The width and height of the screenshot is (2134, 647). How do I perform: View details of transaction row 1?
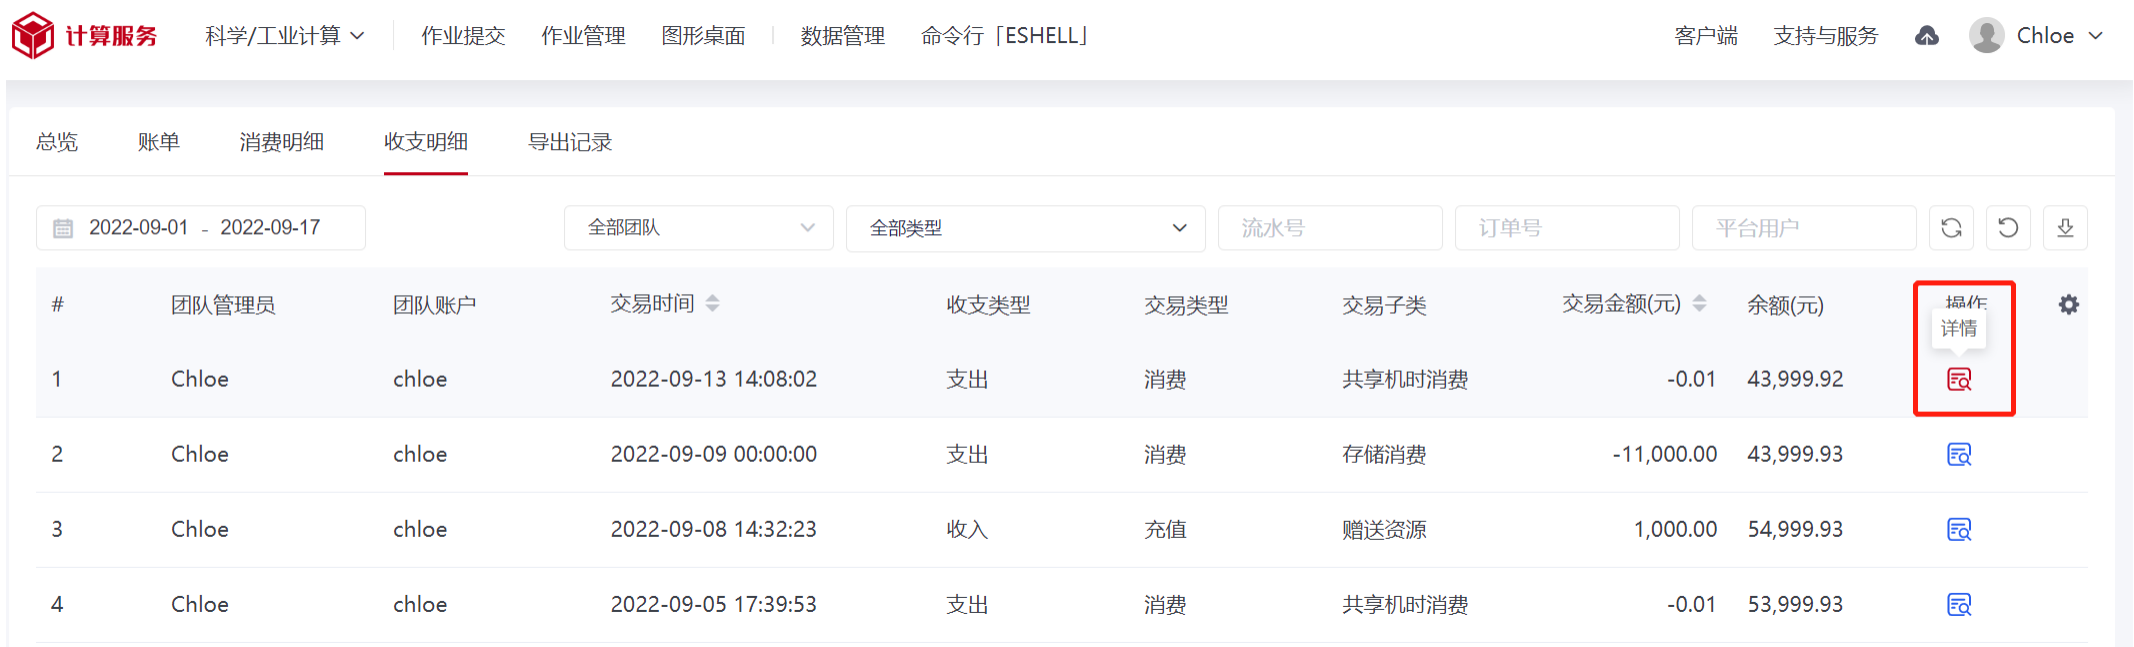(1959, 380)
